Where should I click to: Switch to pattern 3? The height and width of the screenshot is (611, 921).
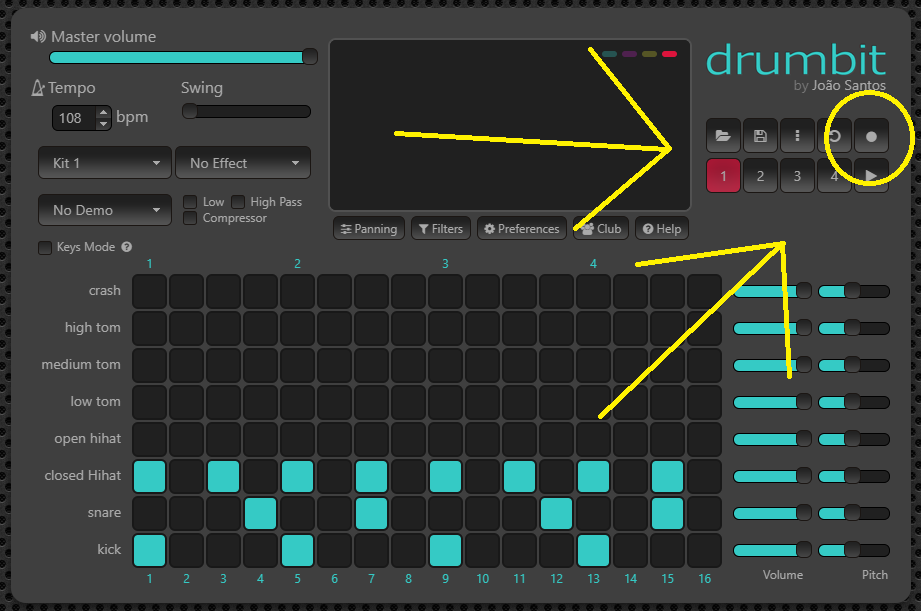coord(797,176)
